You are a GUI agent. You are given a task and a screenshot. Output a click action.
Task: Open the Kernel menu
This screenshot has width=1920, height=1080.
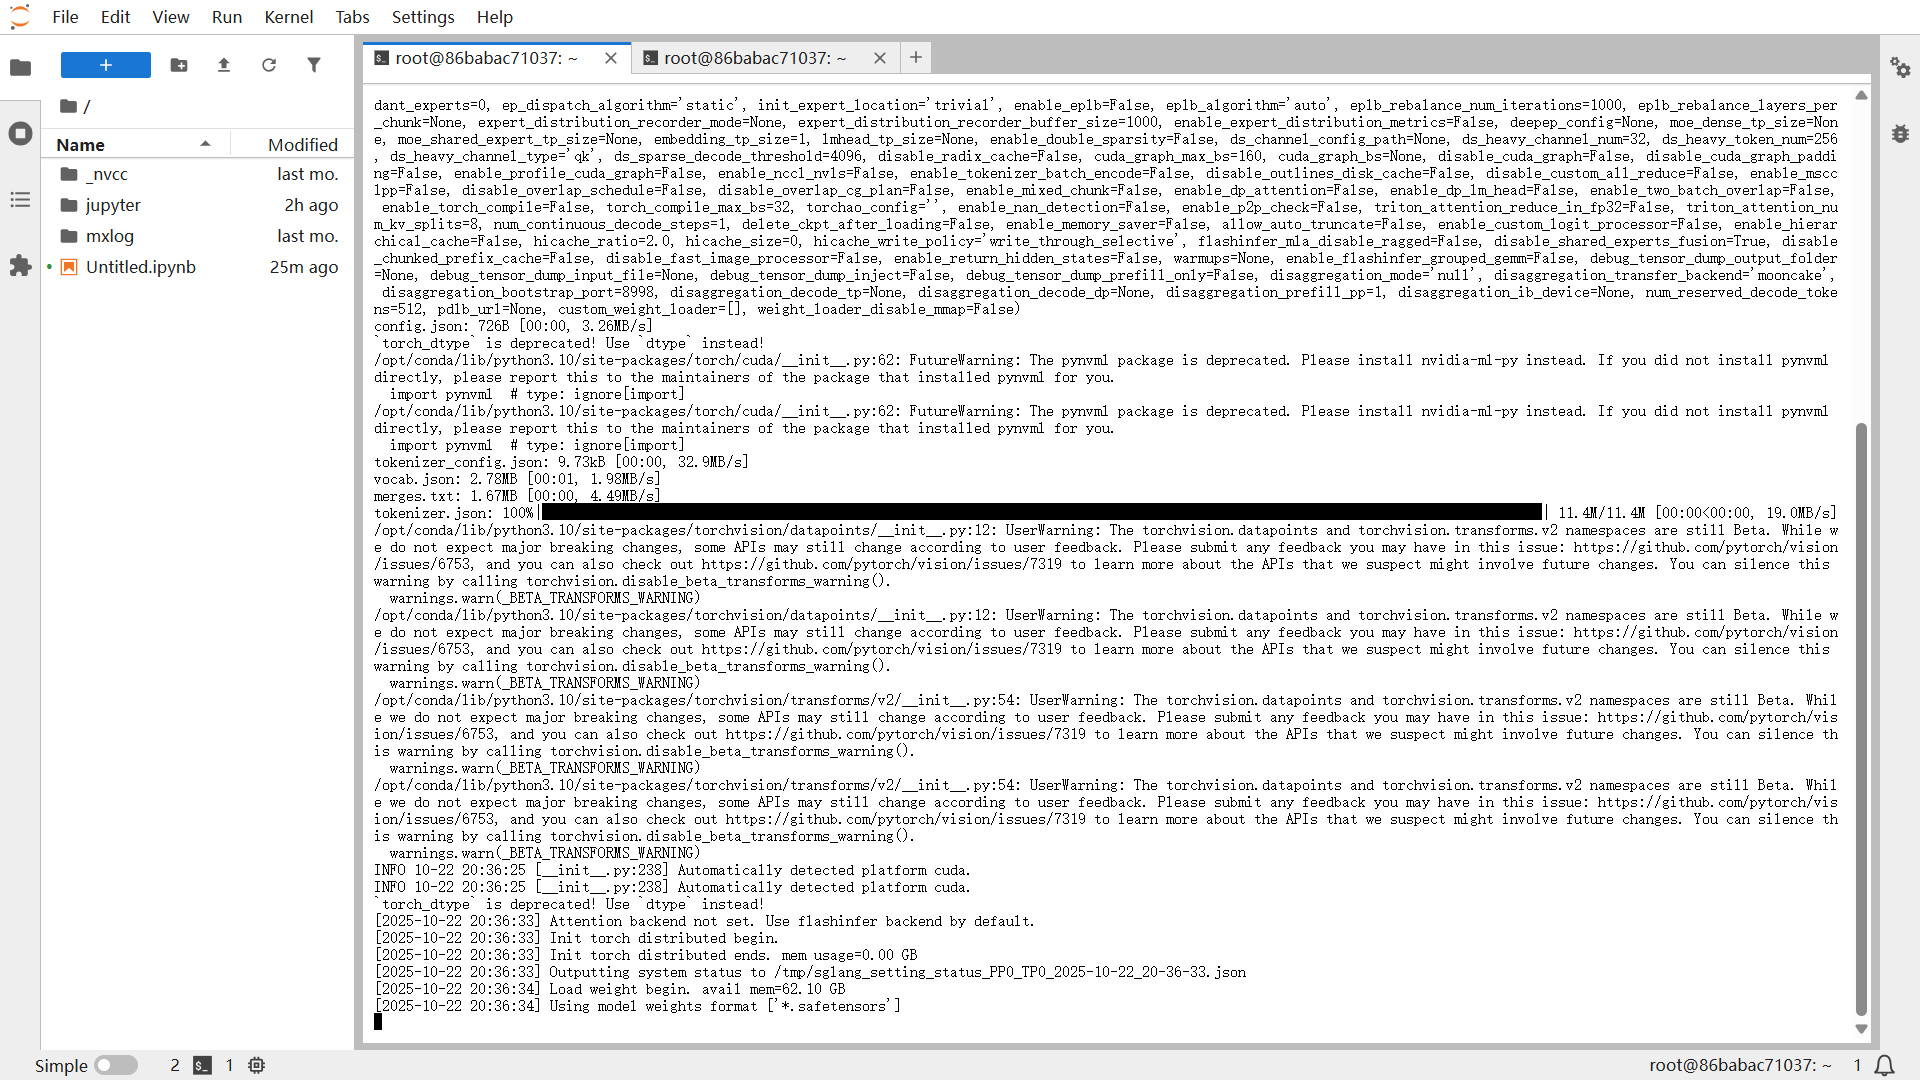288,17
